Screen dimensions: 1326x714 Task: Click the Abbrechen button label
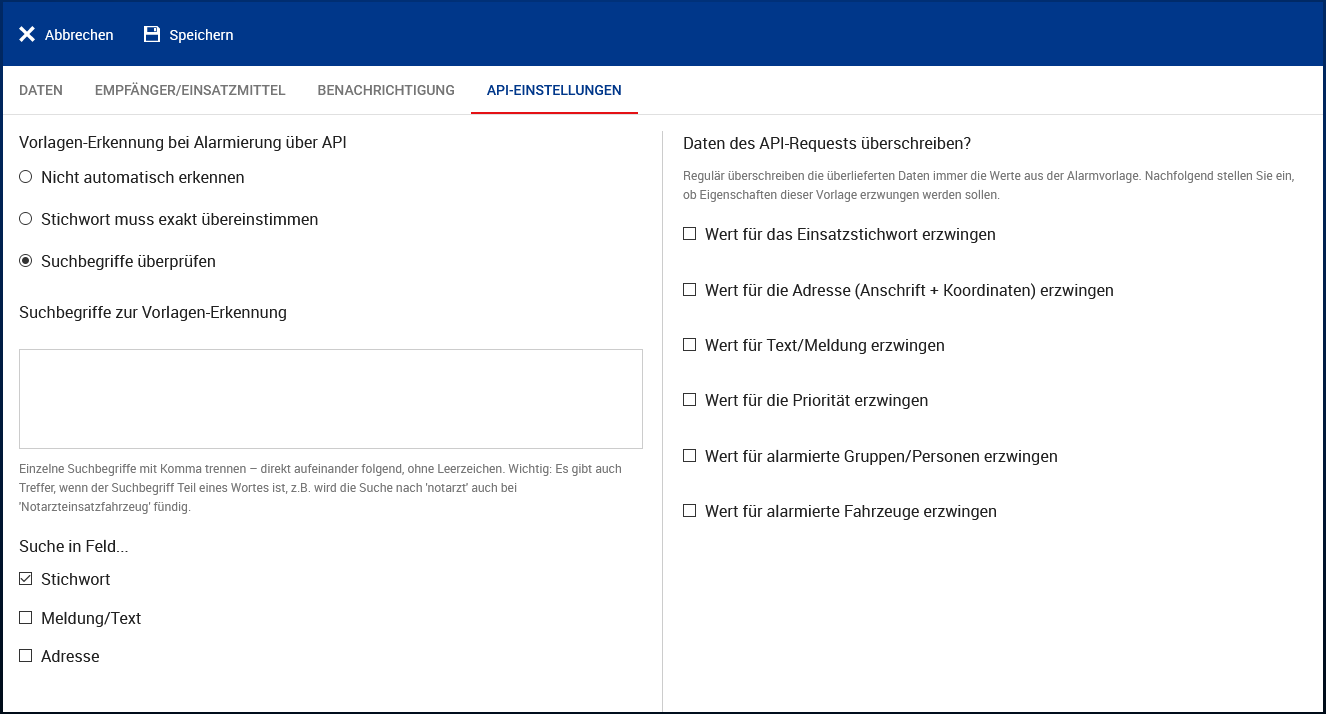pos(79,35)
